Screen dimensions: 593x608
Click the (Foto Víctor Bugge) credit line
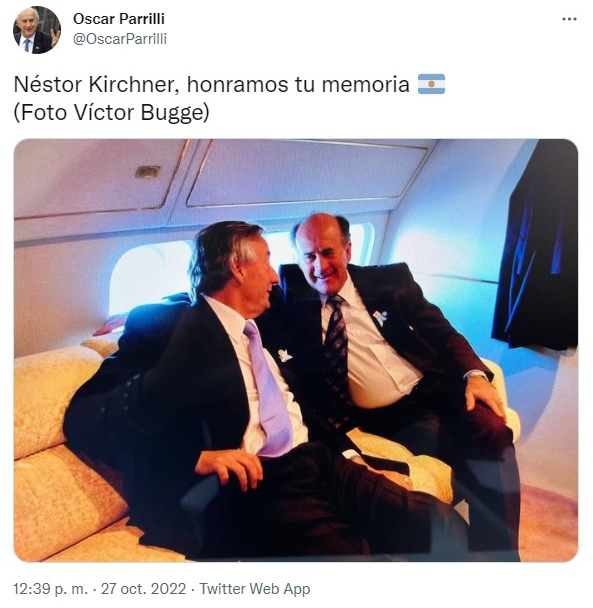tap(111, 113)
